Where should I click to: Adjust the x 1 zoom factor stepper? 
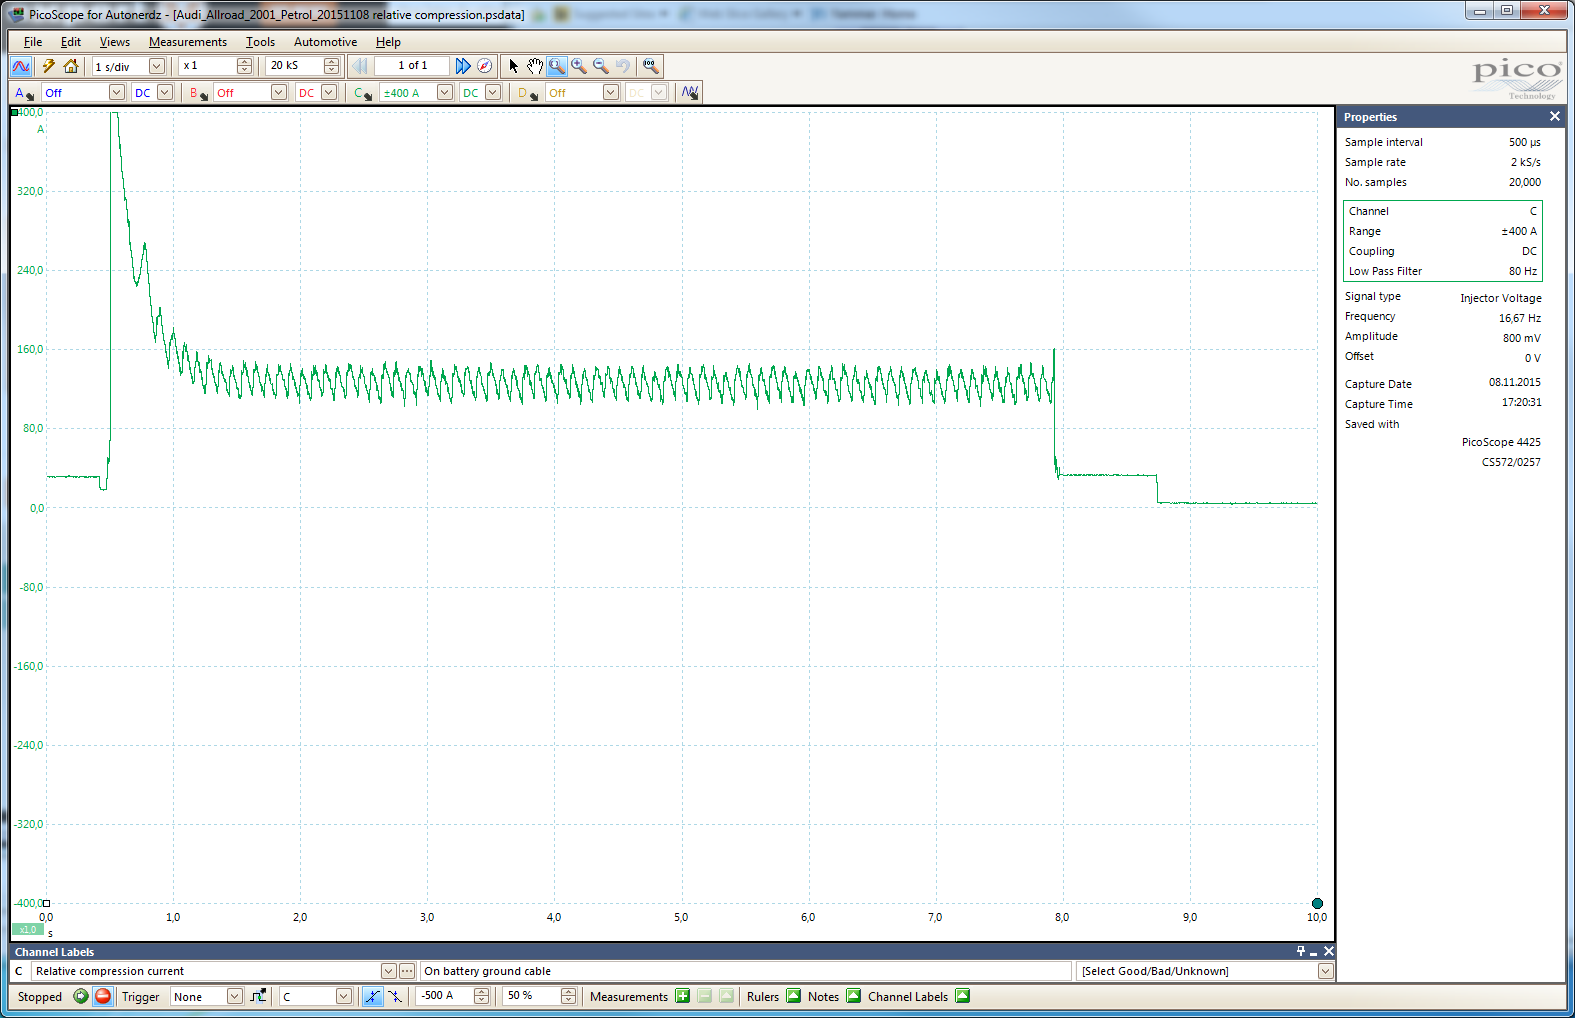click(244, 66)
